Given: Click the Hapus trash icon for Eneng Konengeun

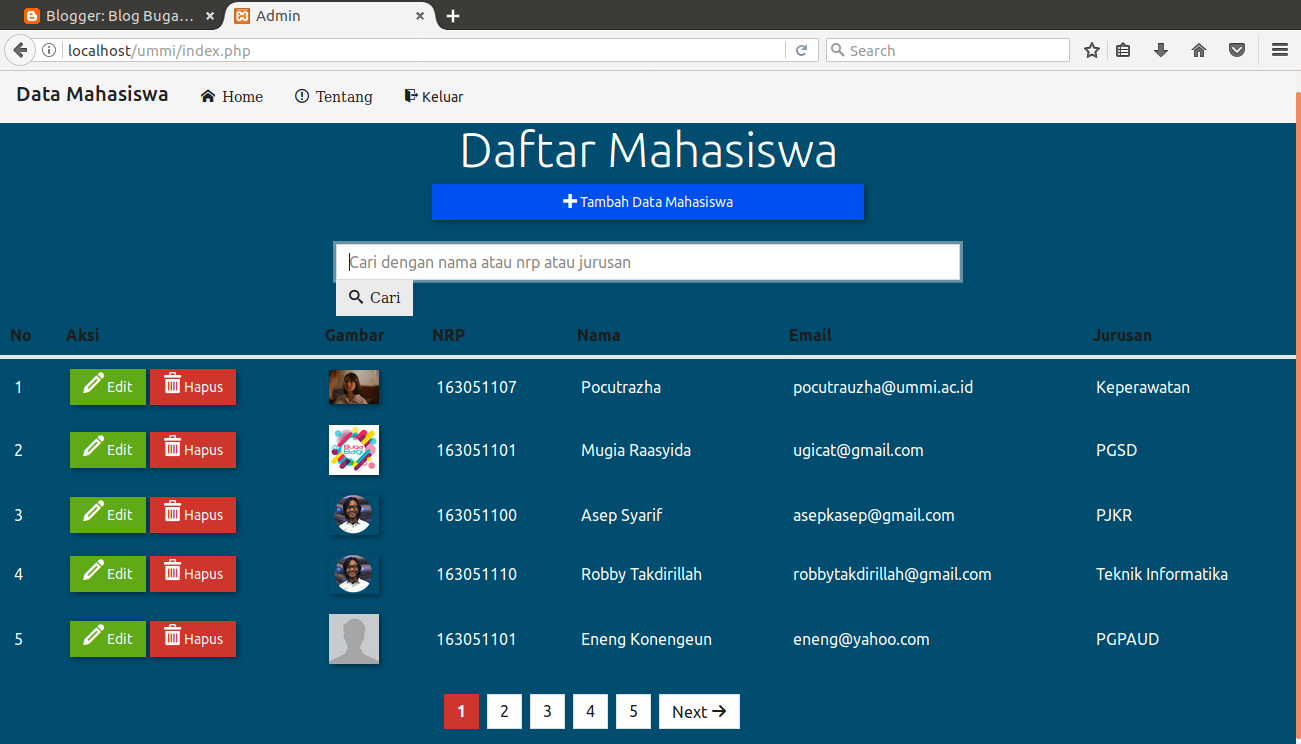Looking at the screenshot, I should 174,638.
